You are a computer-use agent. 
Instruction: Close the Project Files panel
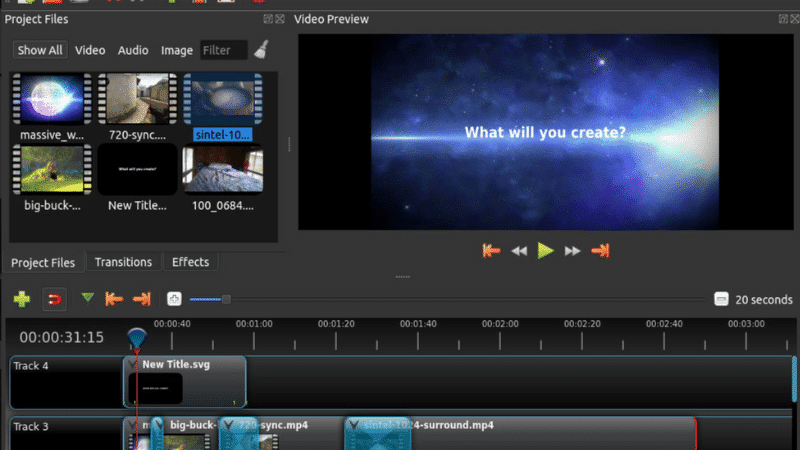[x=280, y=19]
